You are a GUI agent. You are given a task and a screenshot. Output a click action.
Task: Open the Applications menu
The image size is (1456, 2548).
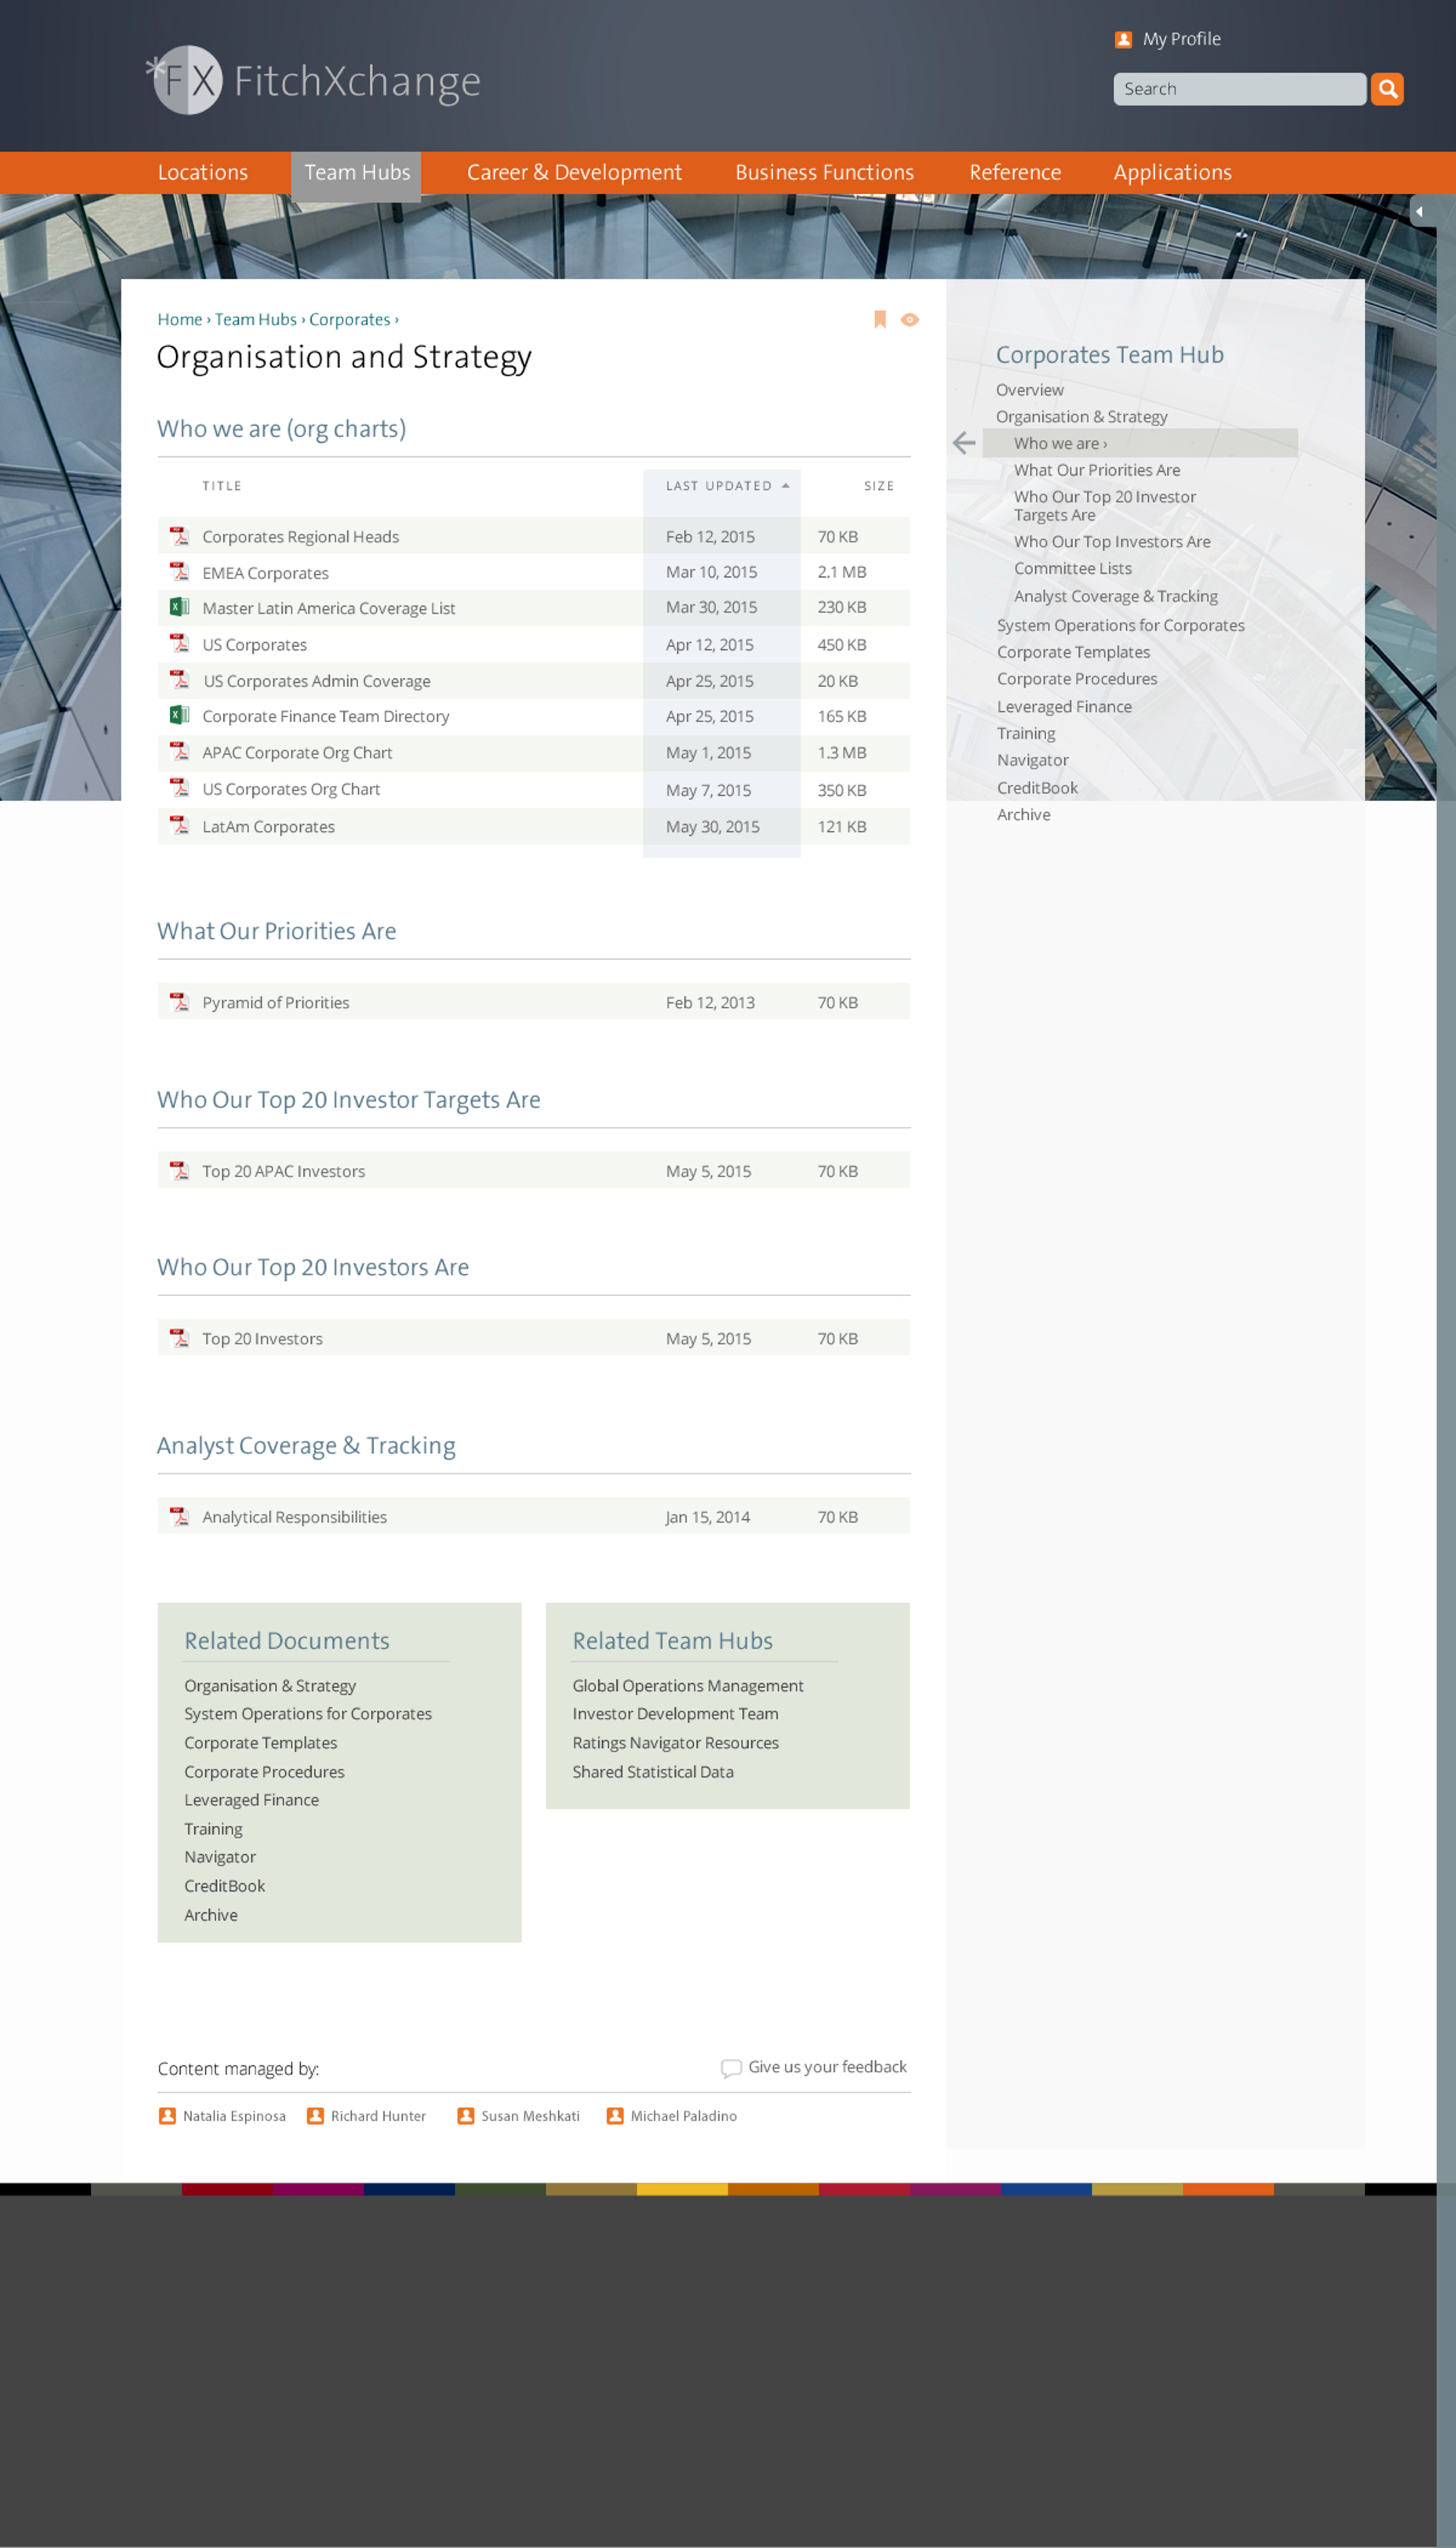[1173, 172]
